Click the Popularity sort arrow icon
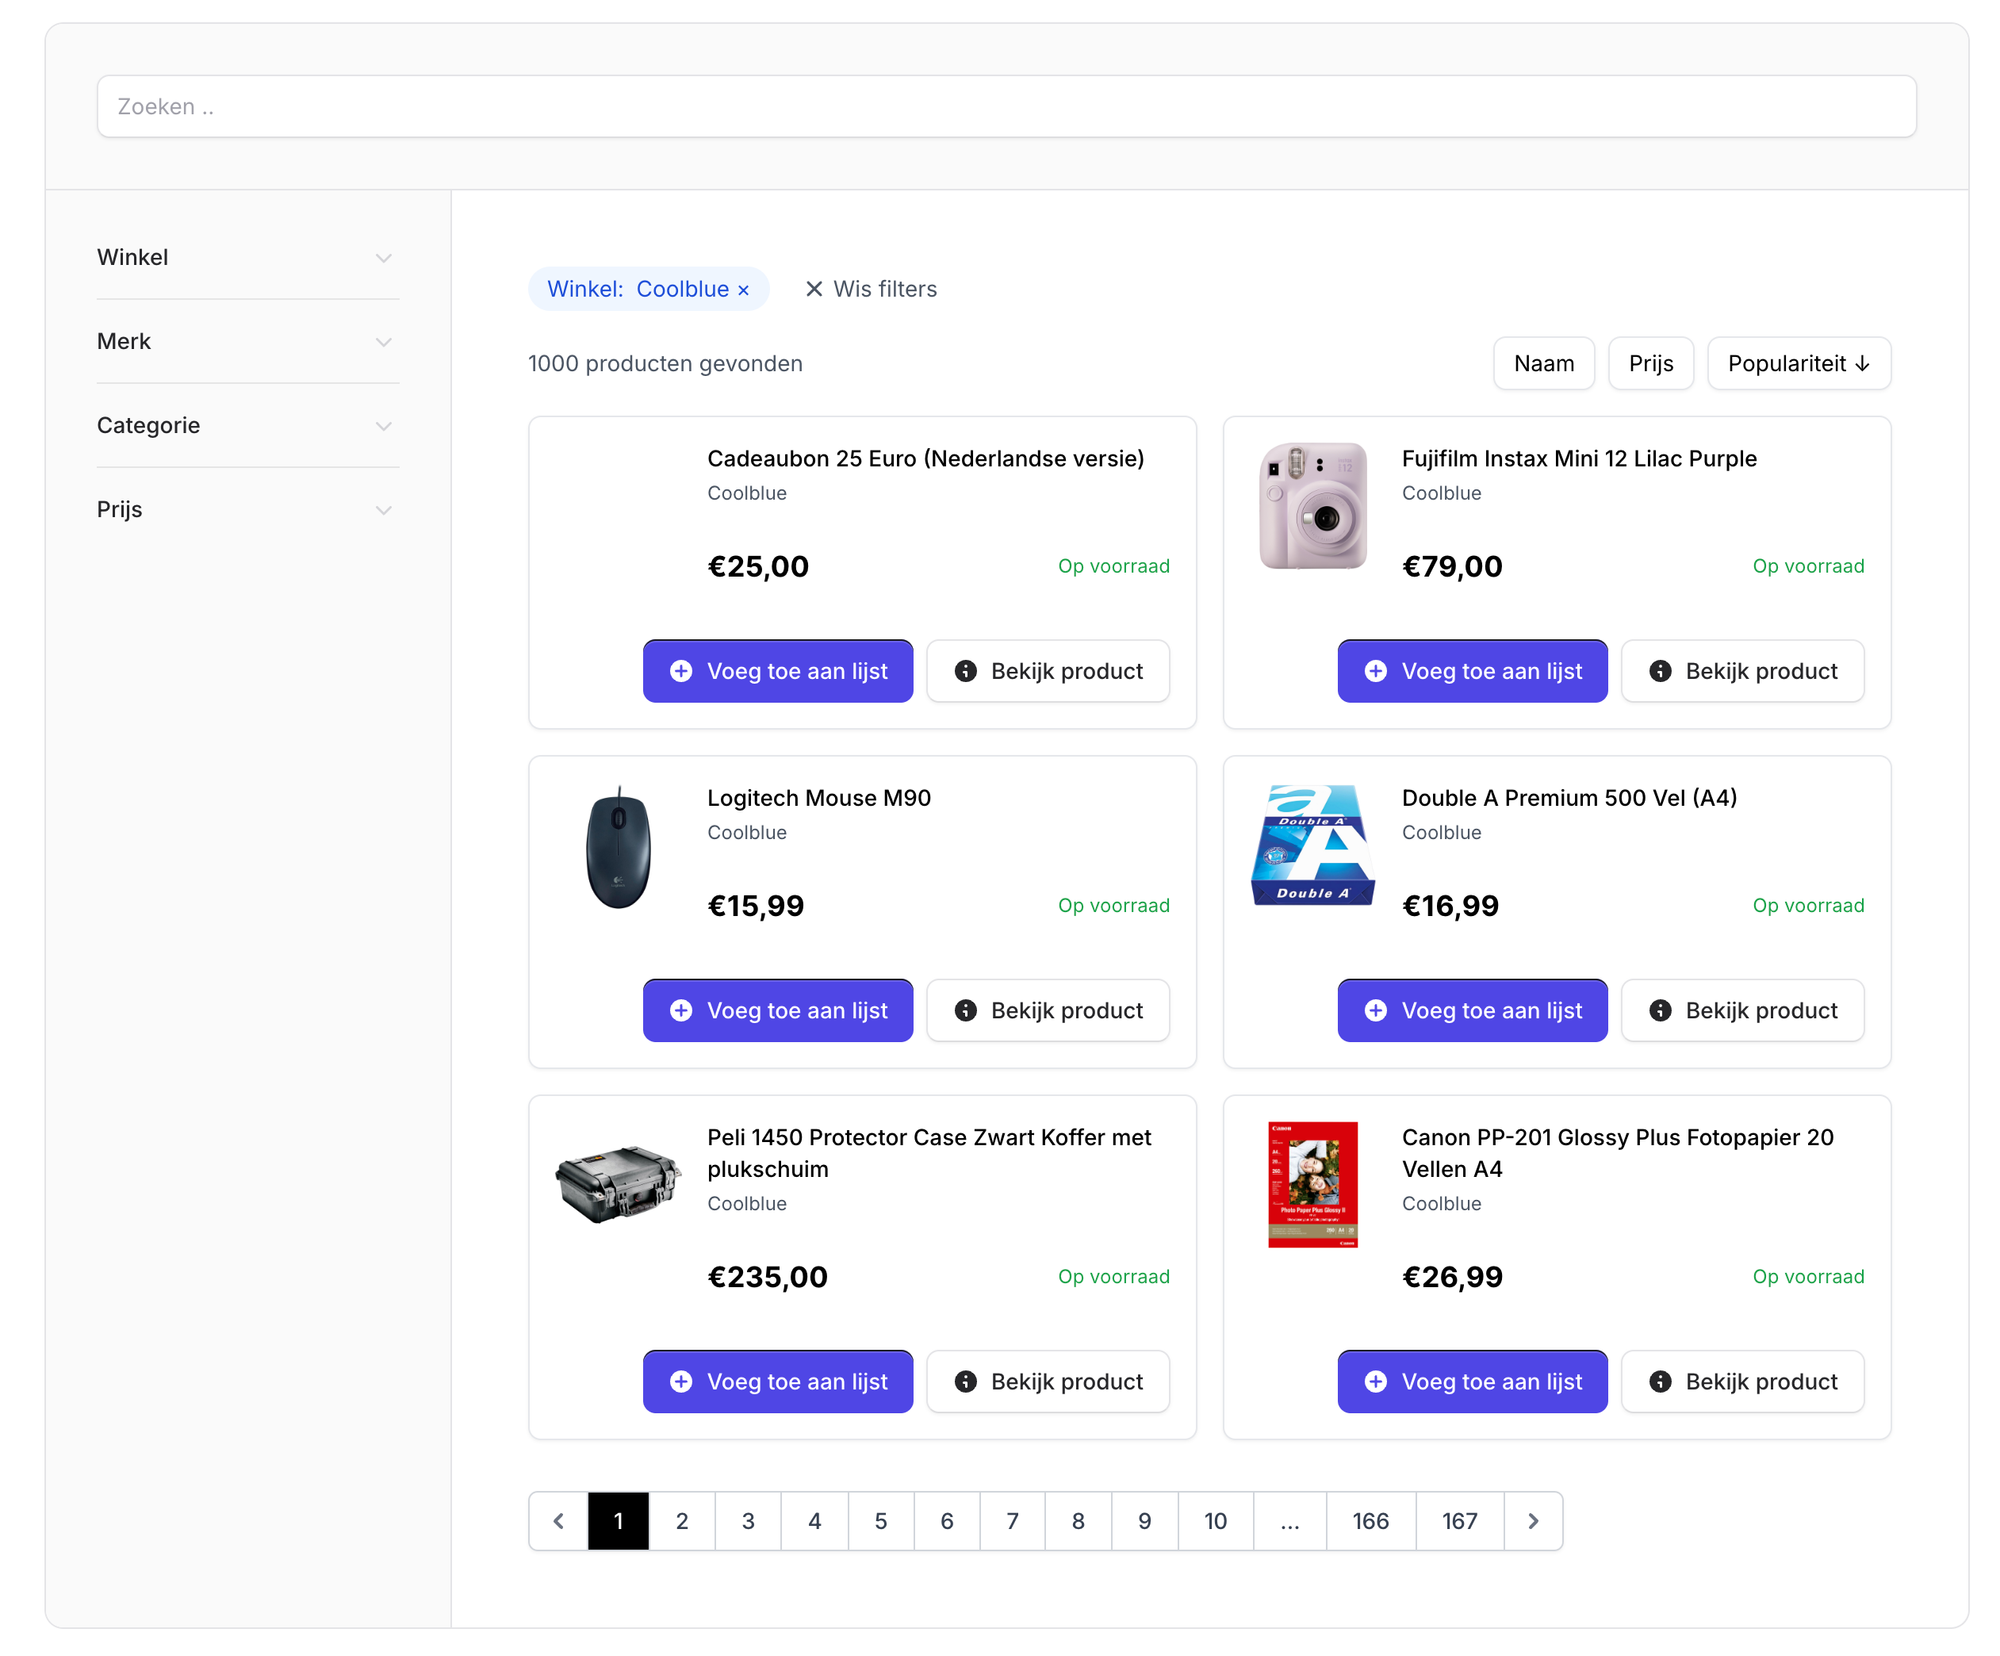 1862,364
